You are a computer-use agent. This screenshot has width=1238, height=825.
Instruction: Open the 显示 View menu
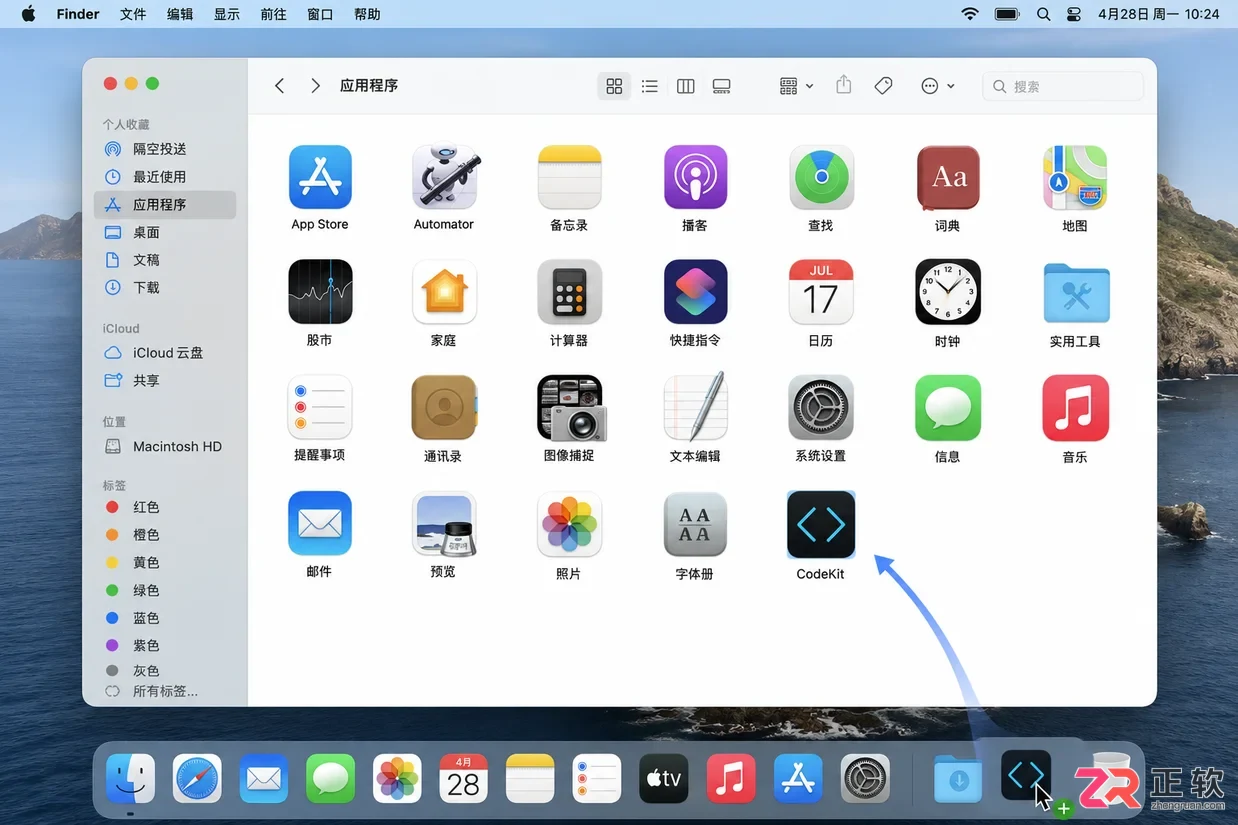point(227,14)
